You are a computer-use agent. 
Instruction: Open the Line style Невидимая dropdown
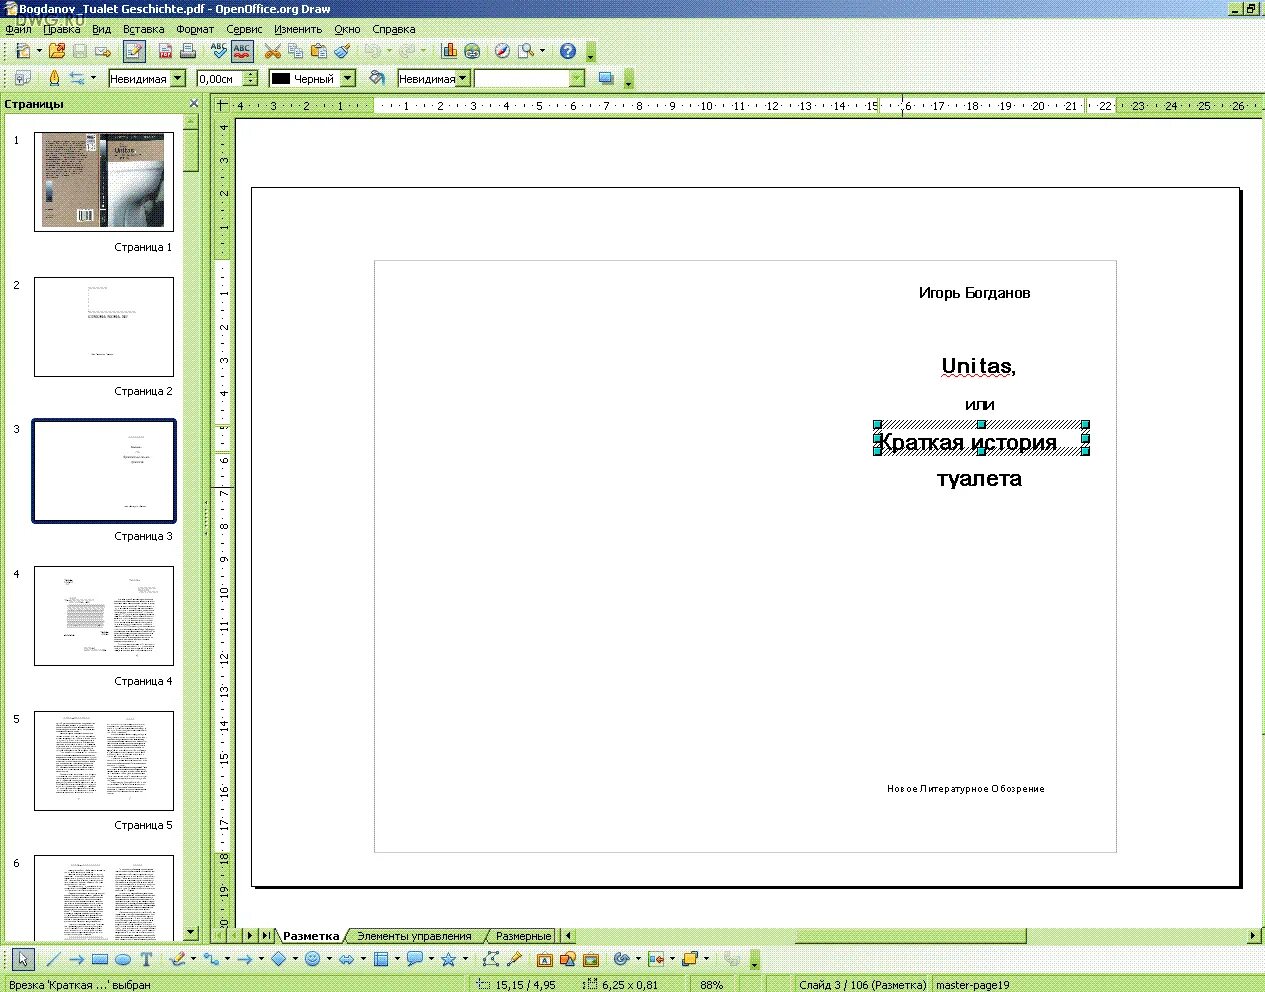[178, 78]
